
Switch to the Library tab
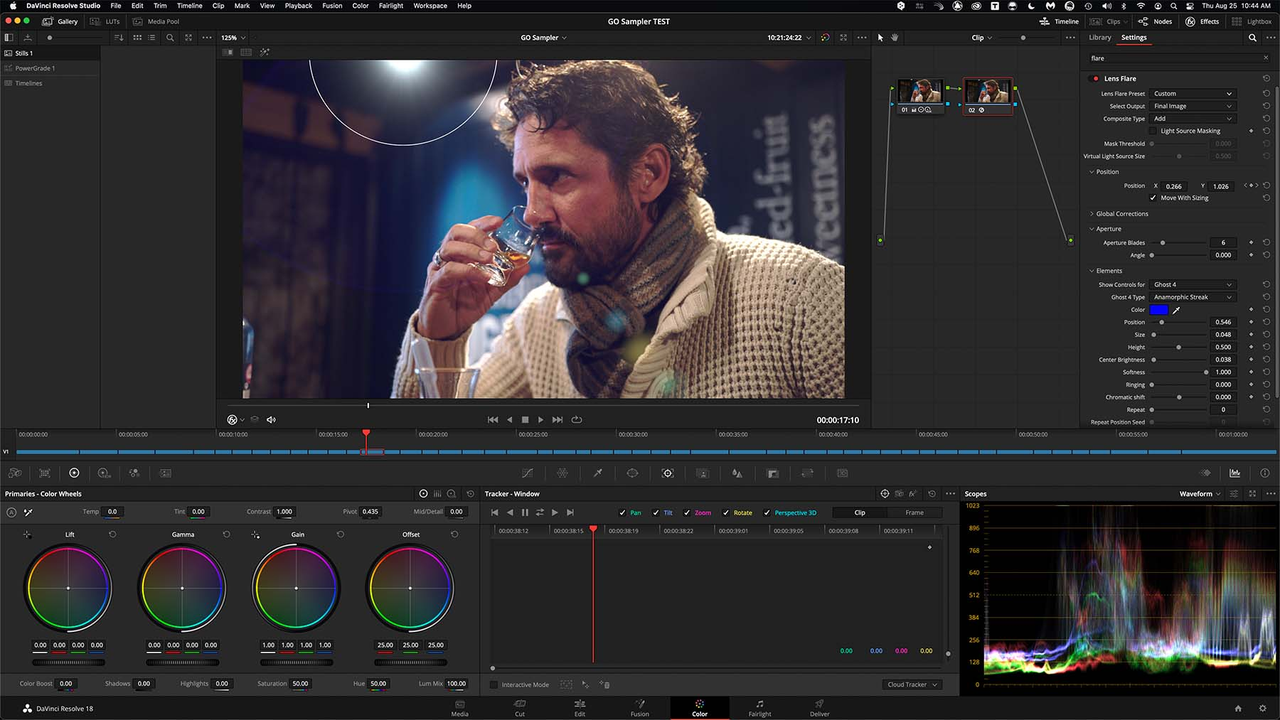[x=1100, y=37]
